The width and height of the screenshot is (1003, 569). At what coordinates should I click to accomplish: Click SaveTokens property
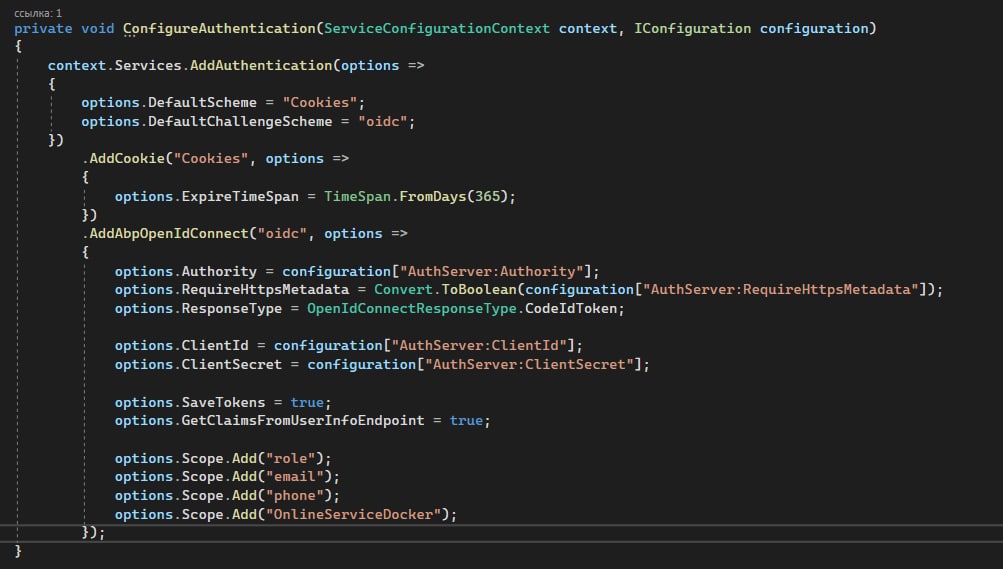point(223,403)
